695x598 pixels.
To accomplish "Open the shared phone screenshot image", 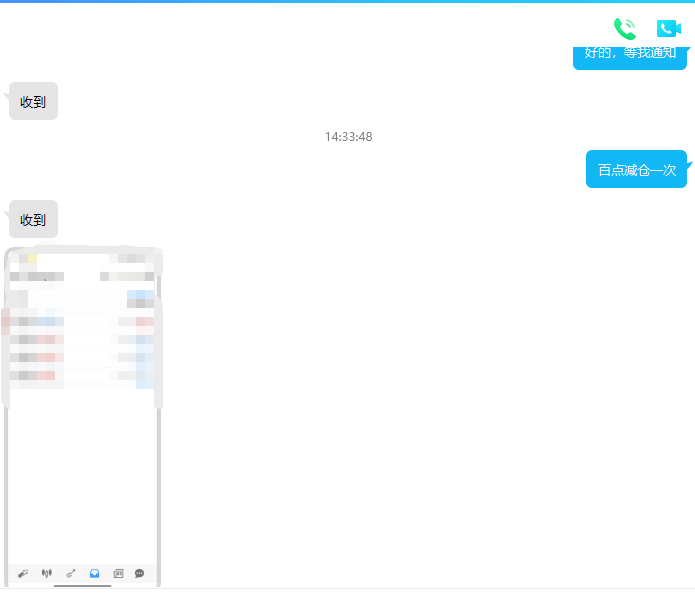I will [x=82, y=416].
